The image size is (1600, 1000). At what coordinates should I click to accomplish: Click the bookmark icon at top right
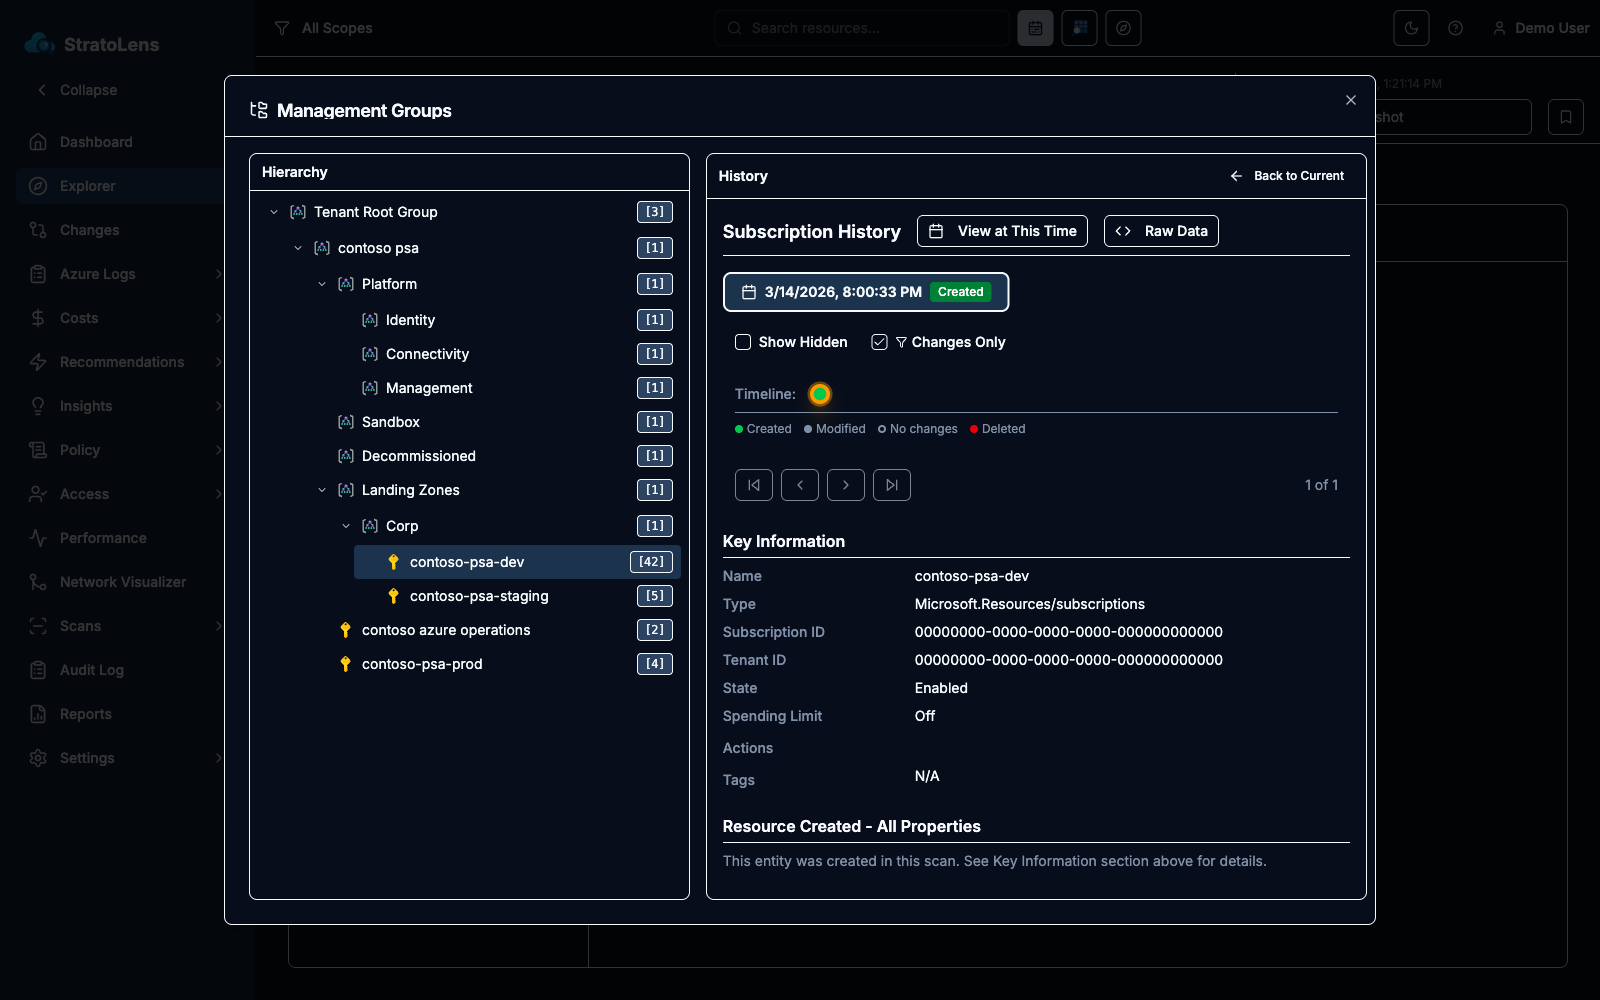click(1566, 117)
